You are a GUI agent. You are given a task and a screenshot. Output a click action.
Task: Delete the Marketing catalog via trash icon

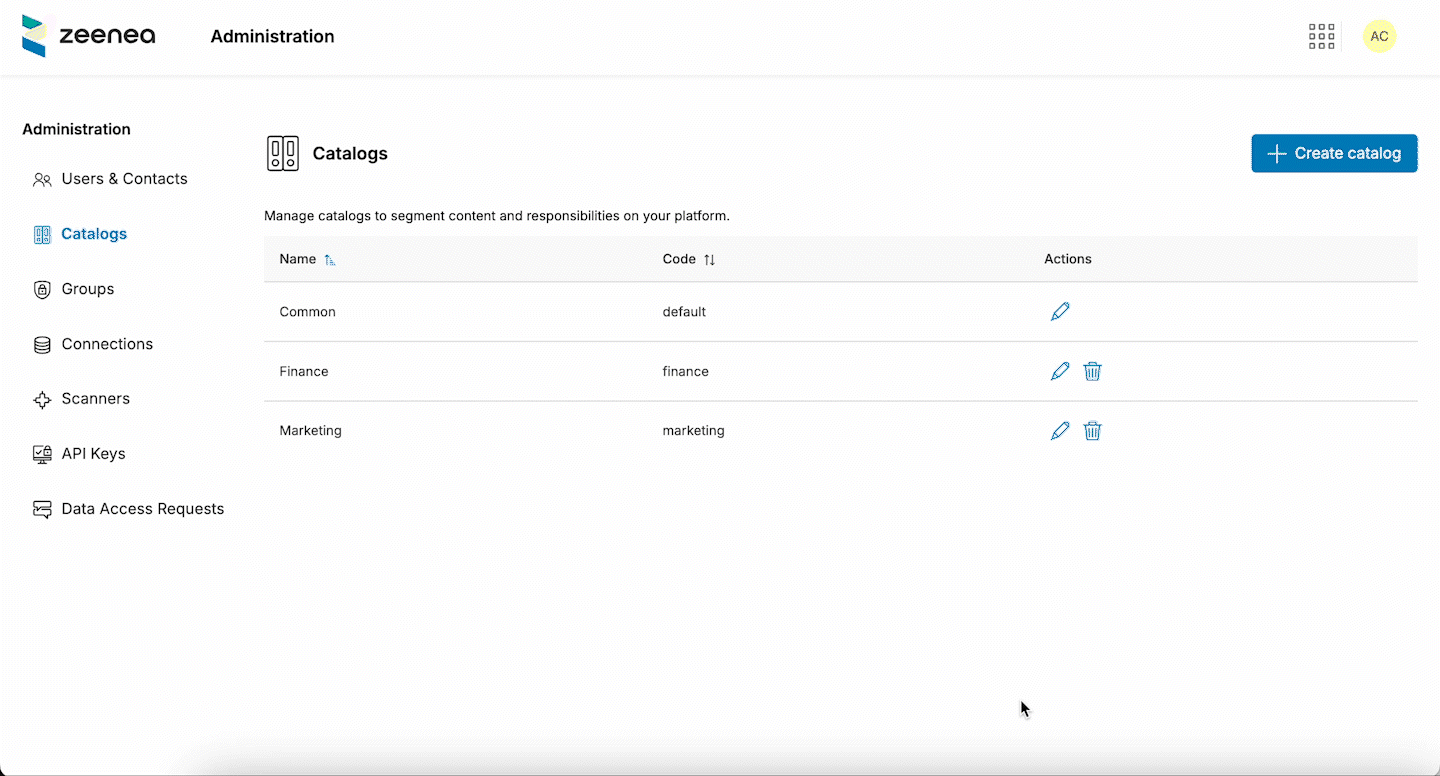click(1092, 430)
